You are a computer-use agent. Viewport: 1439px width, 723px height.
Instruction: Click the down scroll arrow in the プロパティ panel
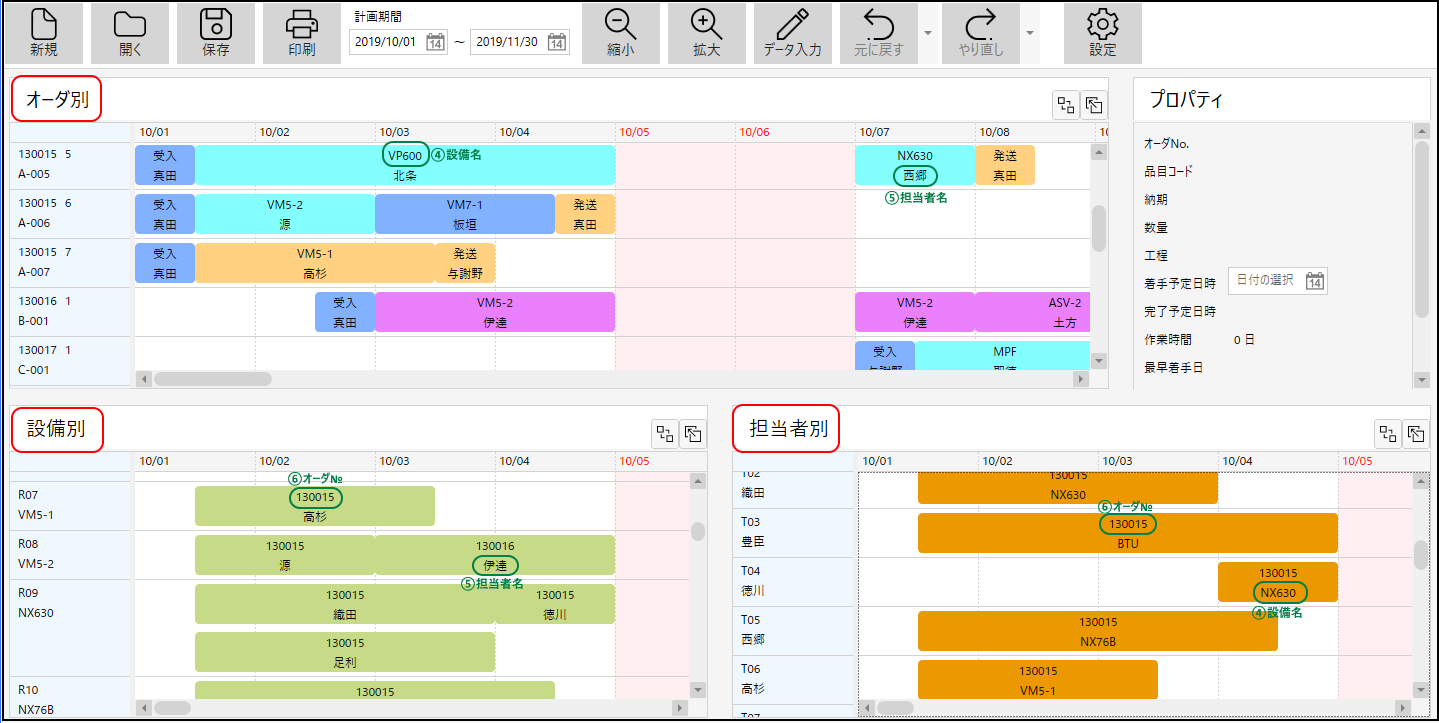tap(1422, 379)
